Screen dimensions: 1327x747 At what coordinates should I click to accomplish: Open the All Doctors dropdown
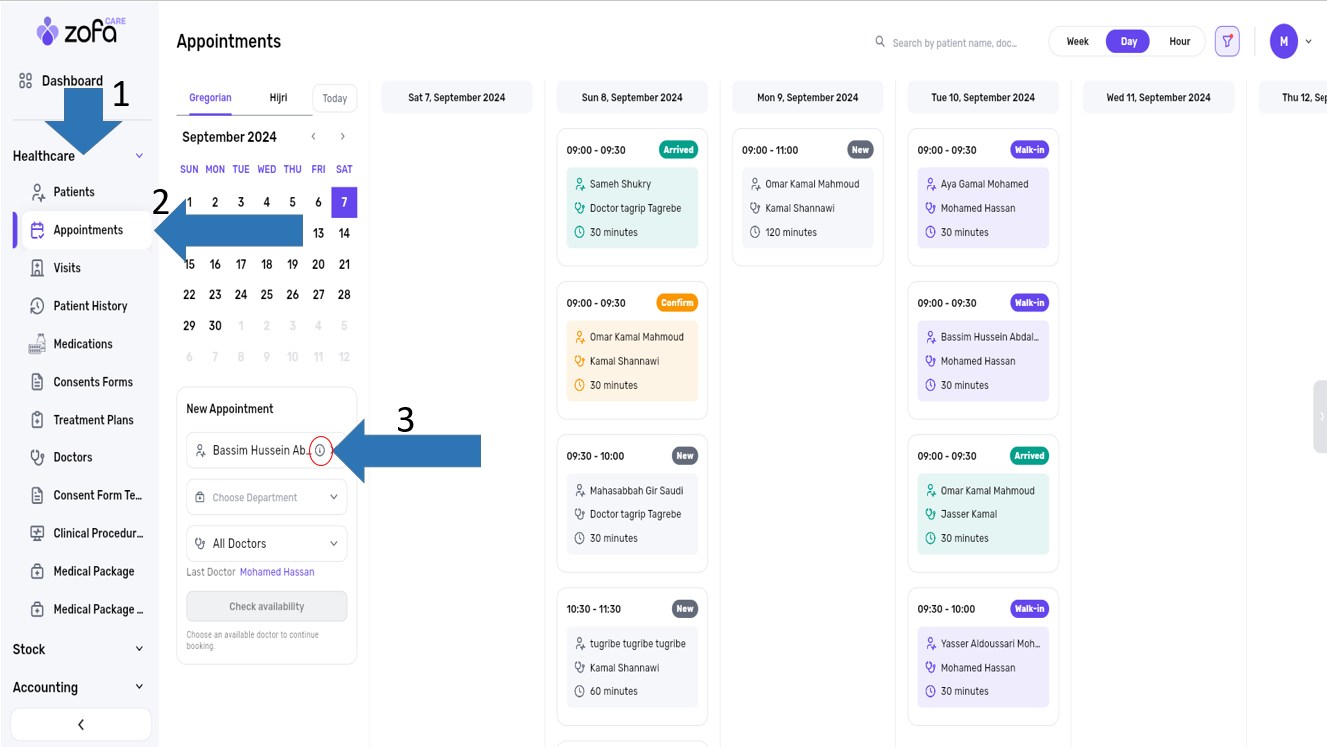point(267,543)
